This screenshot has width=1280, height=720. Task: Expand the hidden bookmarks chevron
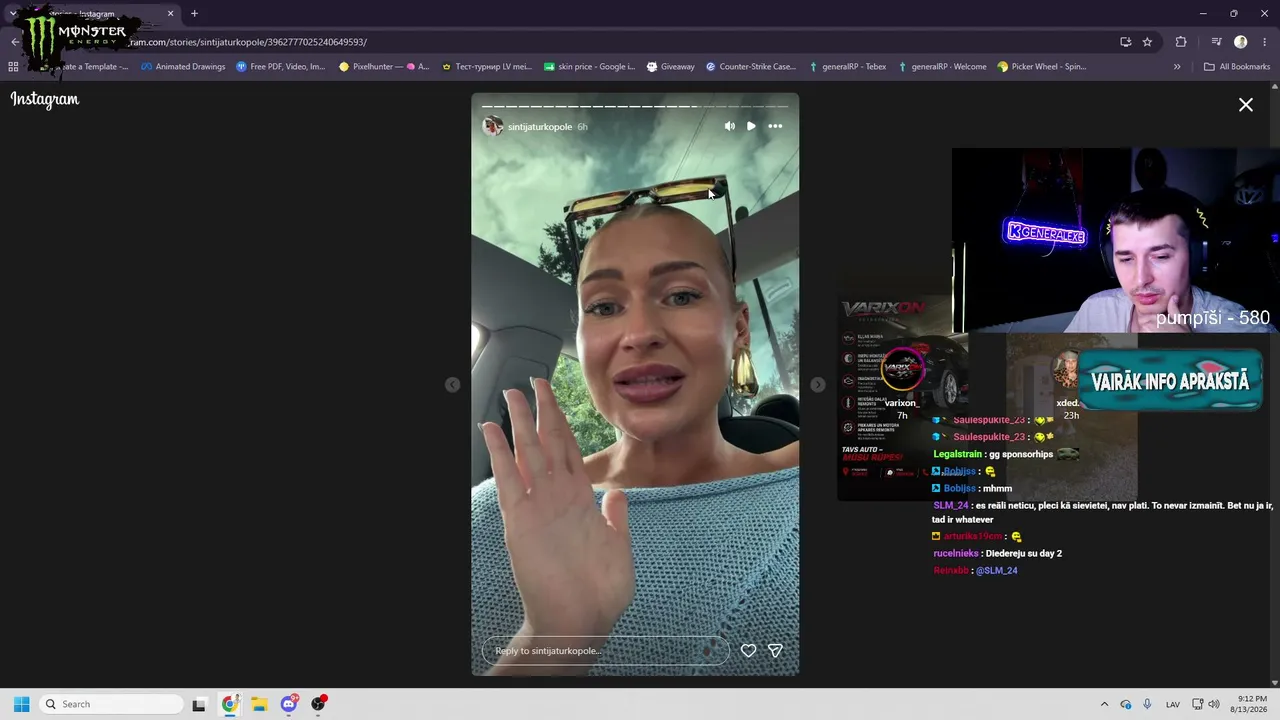pyautogui.click(x=1177, y=67)
